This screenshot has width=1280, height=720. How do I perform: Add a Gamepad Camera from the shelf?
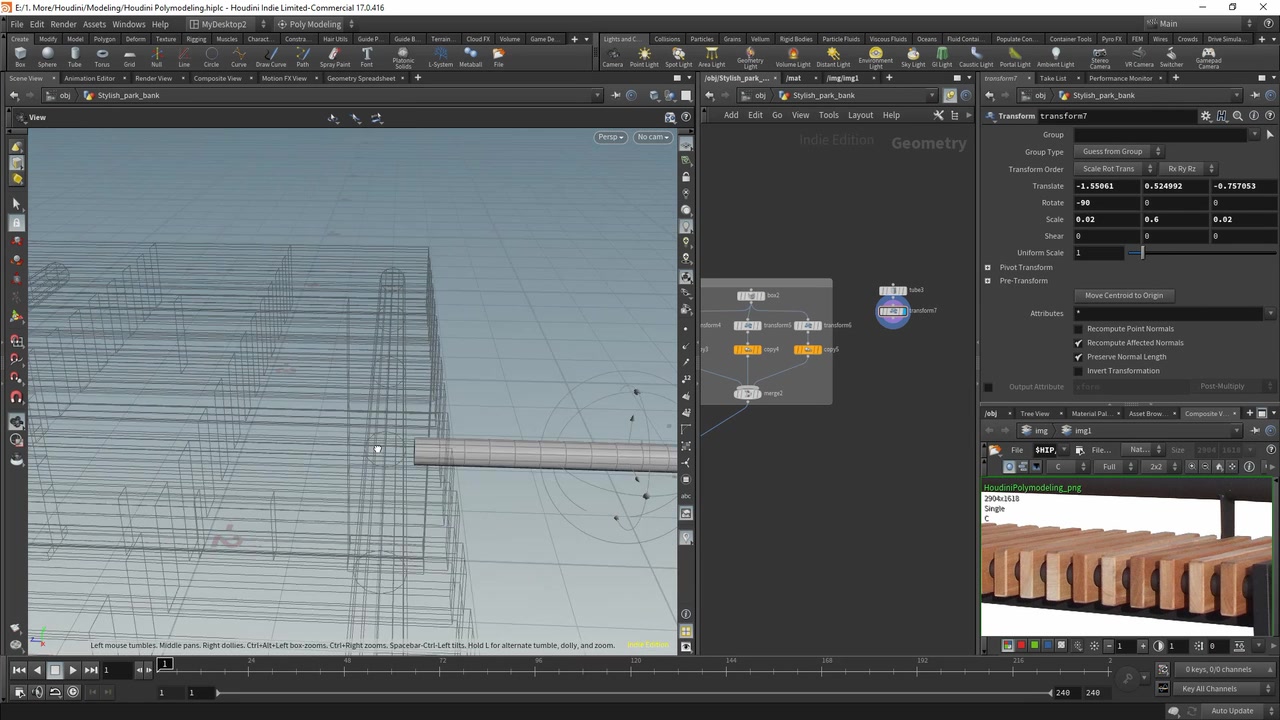(x=1208, y=58)
